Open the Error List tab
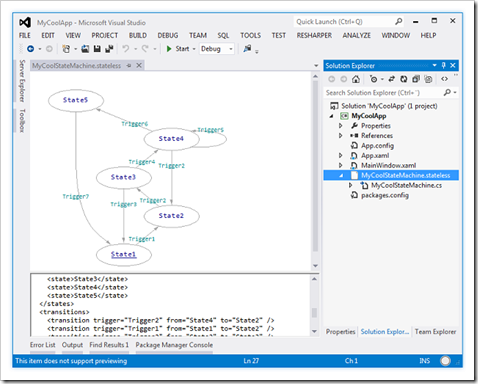 [x=43, y=345]
